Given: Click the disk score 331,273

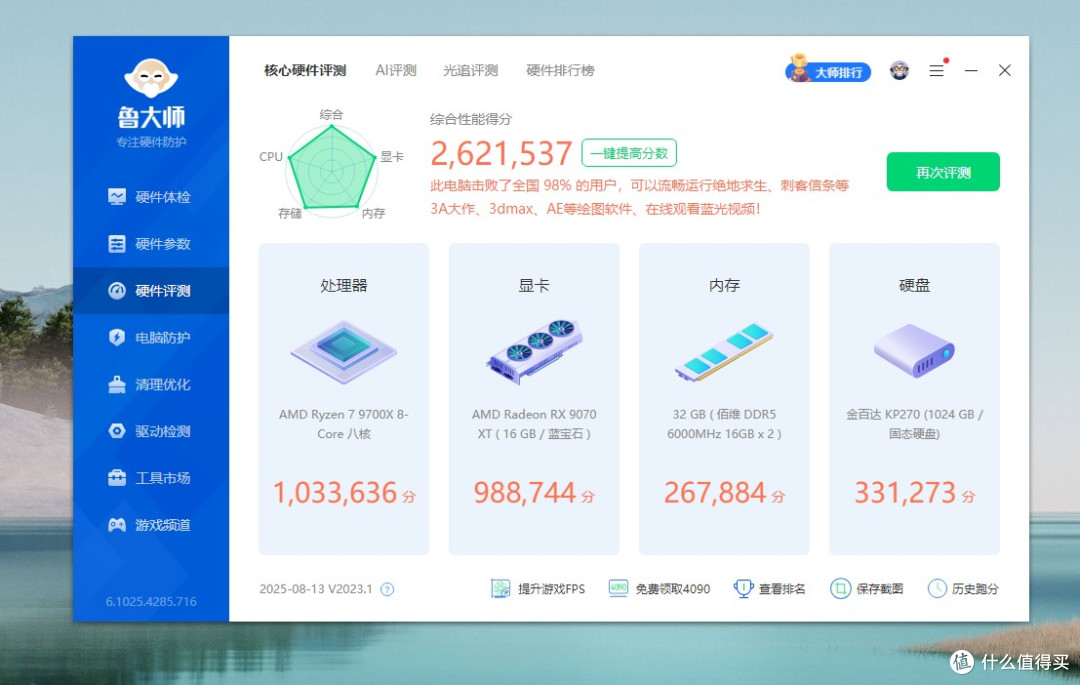Looking at the screenshot, I should (x=905, y=492).
